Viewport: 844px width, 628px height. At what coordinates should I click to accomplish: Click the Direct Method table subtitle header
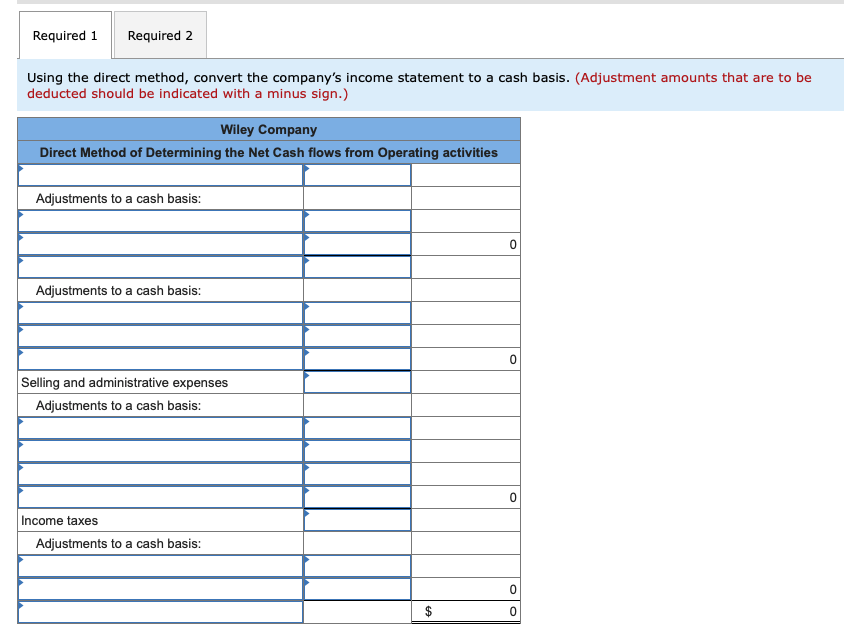click(x=268, y=152)
